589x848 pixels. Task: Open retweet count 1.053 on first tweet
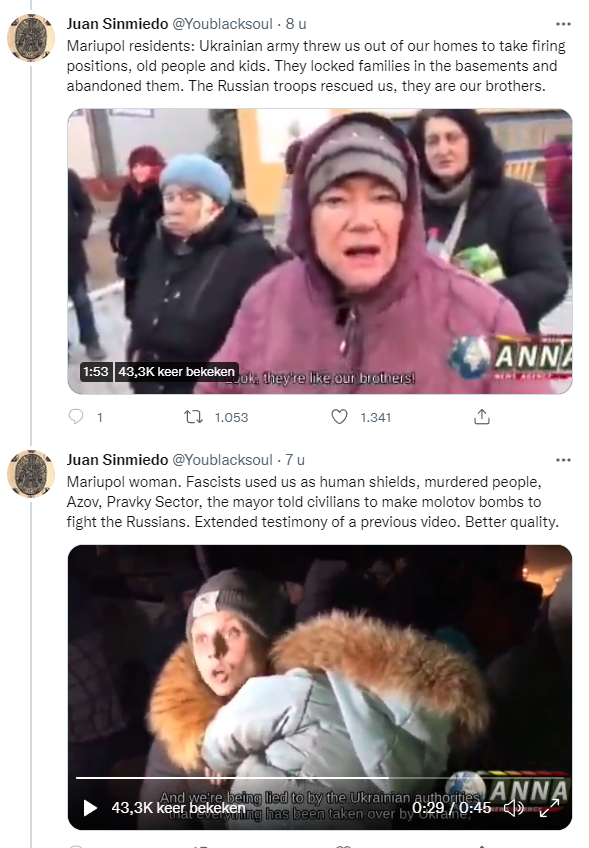pos(231,418)
